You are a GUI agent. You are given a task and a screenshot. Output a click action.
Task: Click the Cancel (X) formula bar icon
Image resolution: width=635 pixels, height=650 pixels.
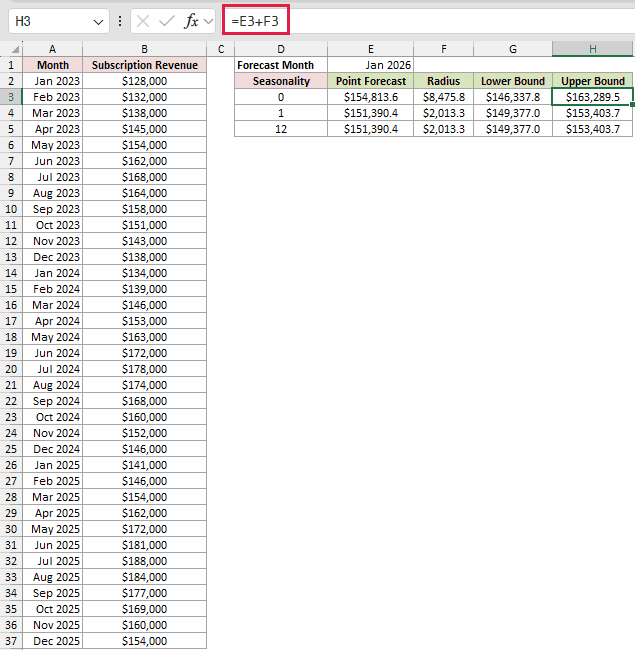[x=143, y=21]
